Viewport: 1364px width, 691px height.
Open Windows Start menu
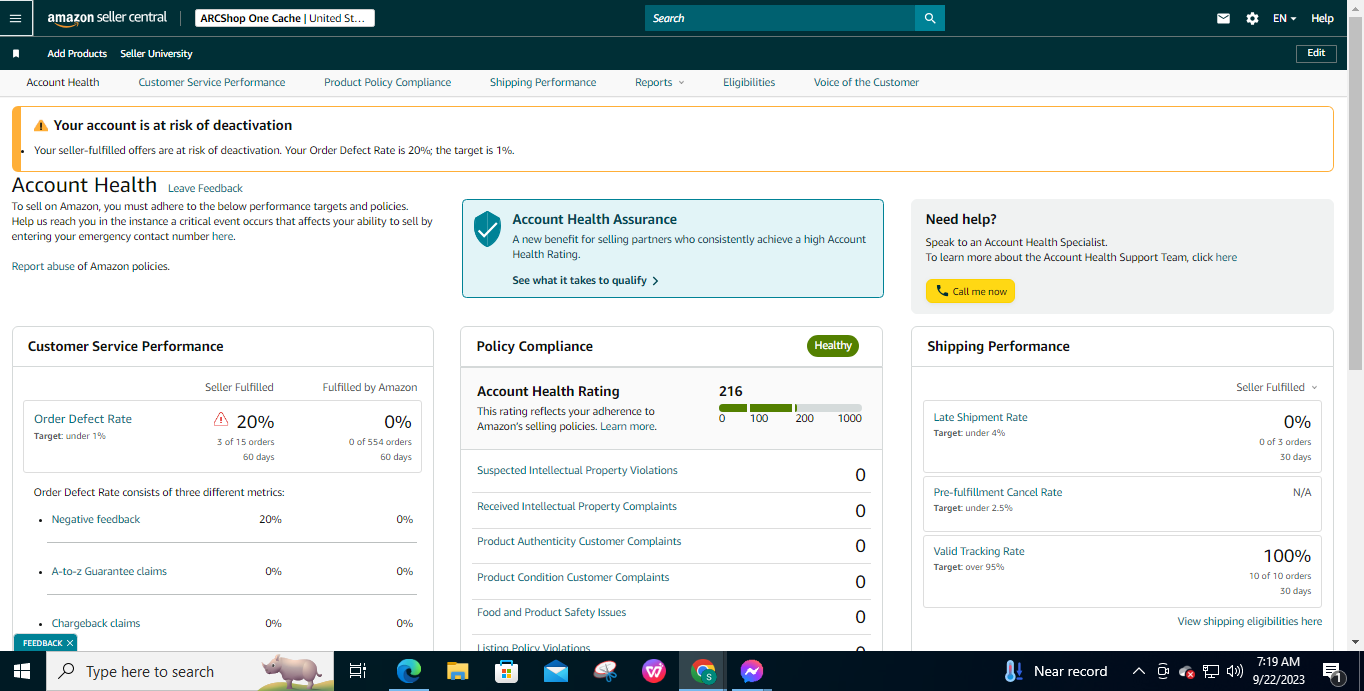(22, 671)
